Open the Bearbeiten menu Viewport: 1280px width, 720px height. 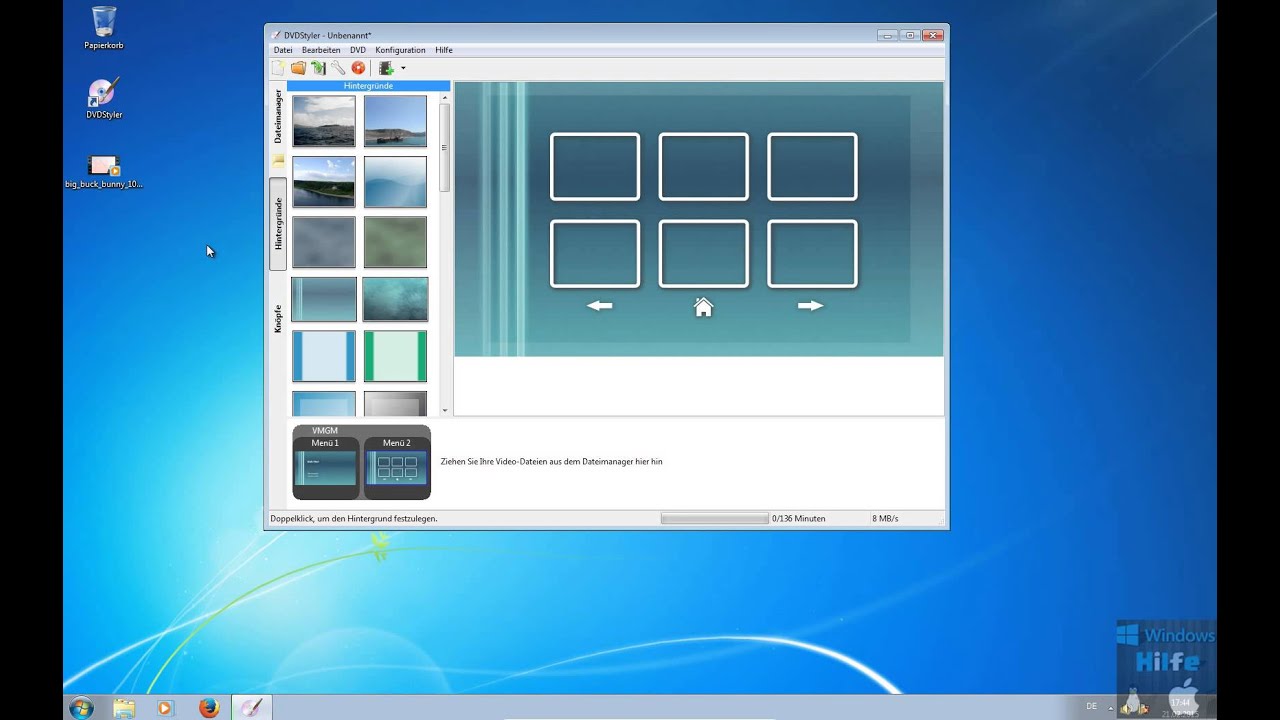(321, 50)
